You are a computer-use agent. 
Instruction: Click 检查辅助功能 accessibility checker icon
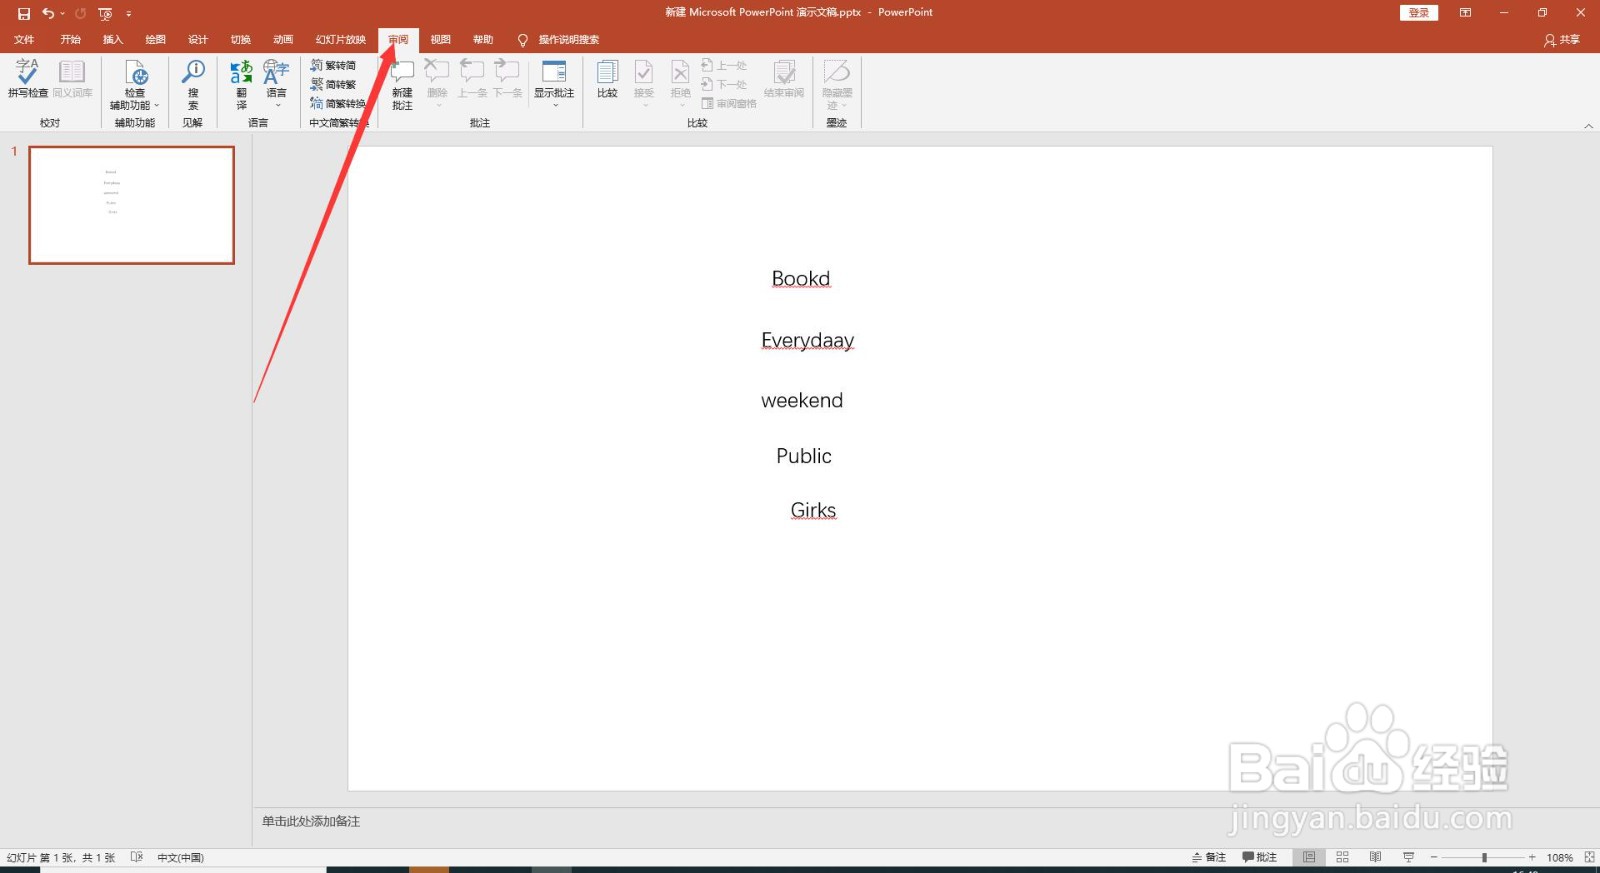tap(136, 73)
